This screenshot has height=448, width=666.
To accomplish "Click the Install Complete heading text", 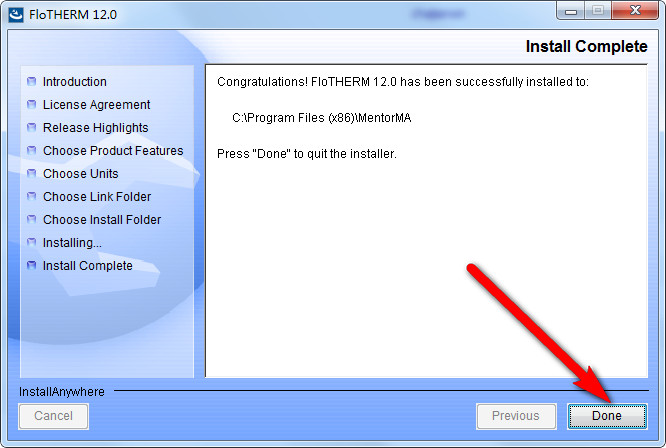I will [587, 46].
